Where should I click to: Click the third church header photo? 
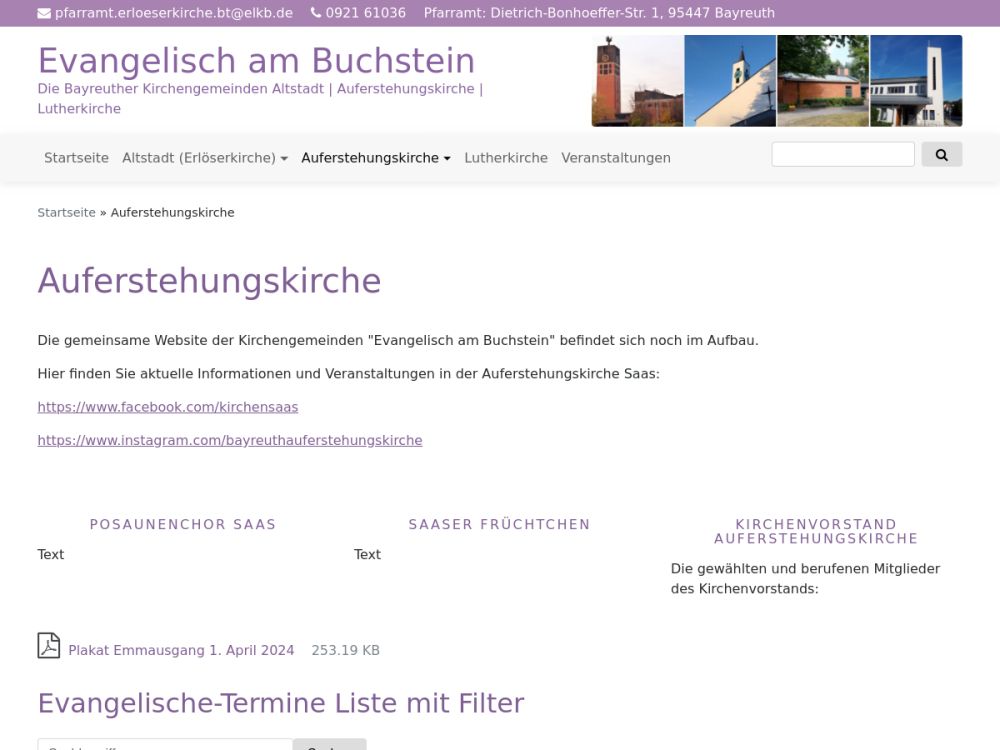point(823,81)
